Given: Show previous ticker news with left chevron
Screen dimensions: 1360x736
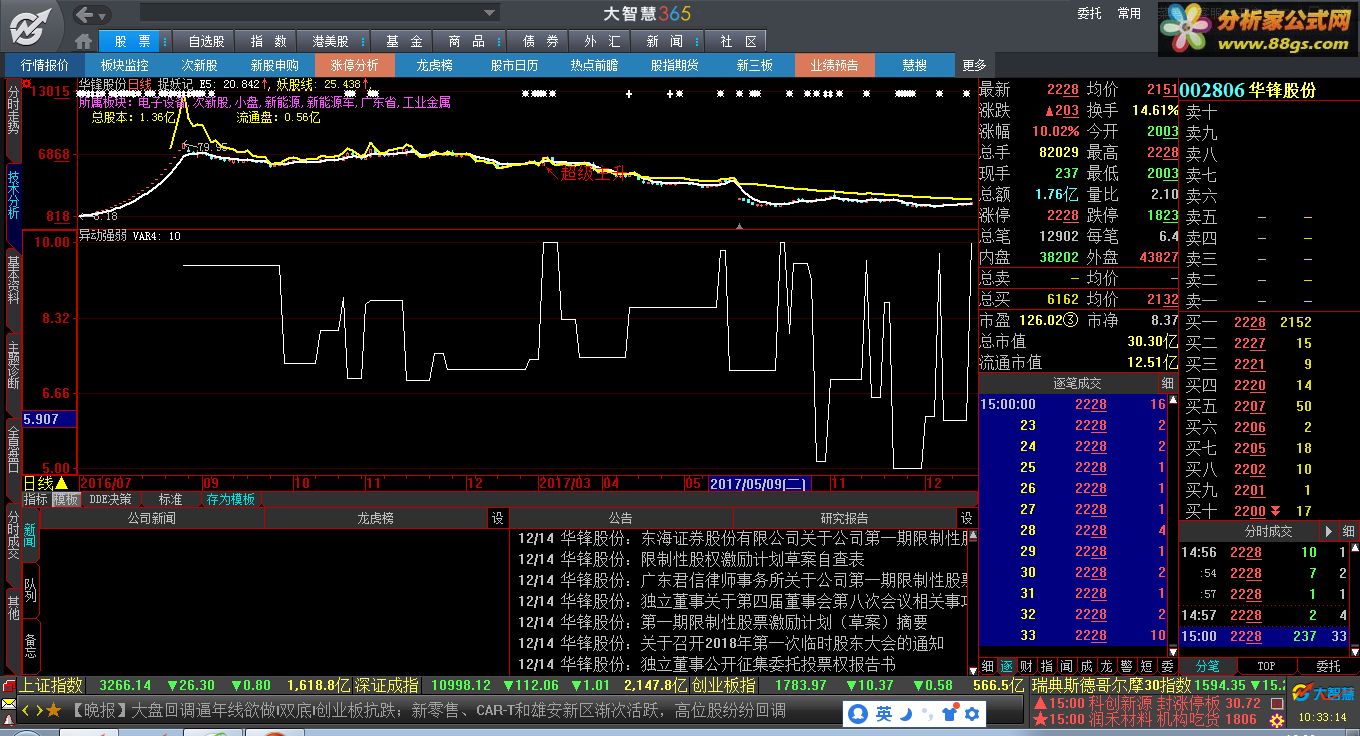Looking at the screenshot, I should [x=27, y=711].
